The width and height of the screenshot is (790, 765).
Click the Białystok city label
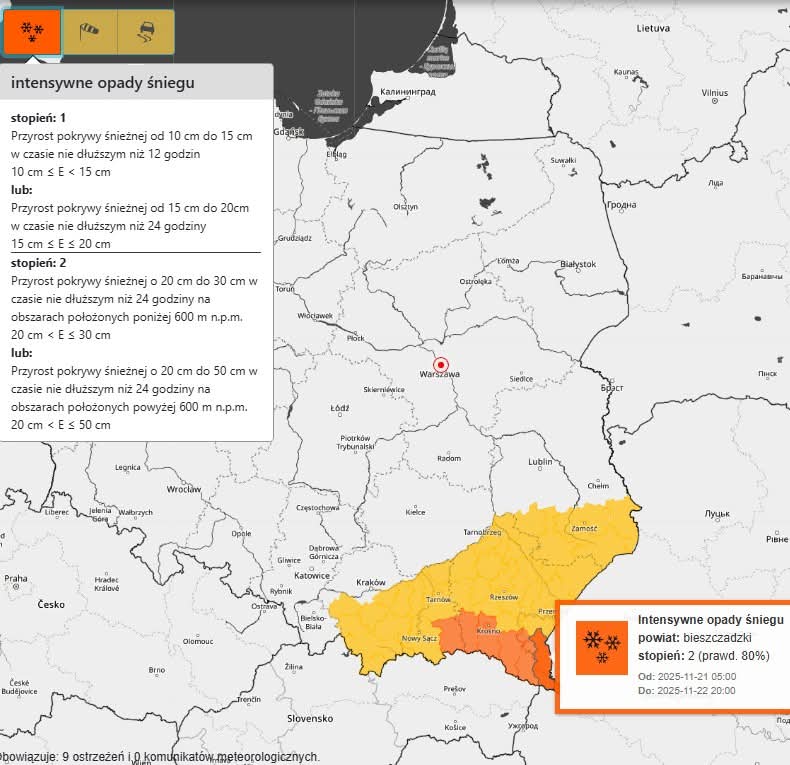(x=578, y=264)
